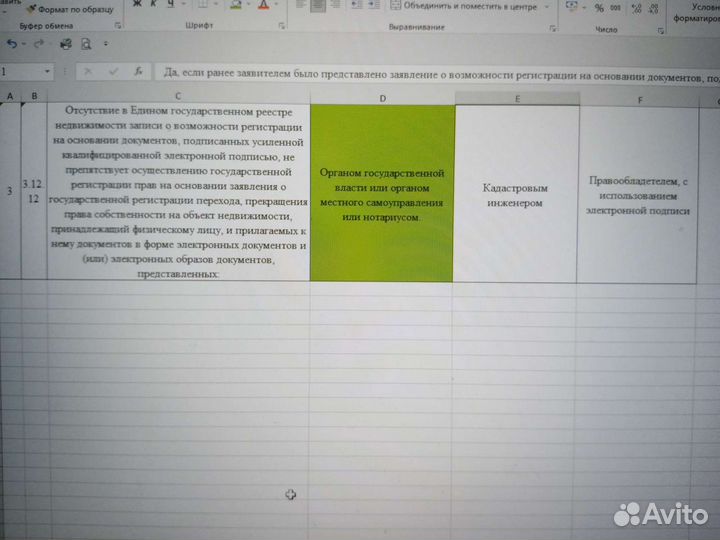This screenshot has width=720, height=540.
Task: Select the cell containing '3.12.12'
Action: tap(34, 191)
